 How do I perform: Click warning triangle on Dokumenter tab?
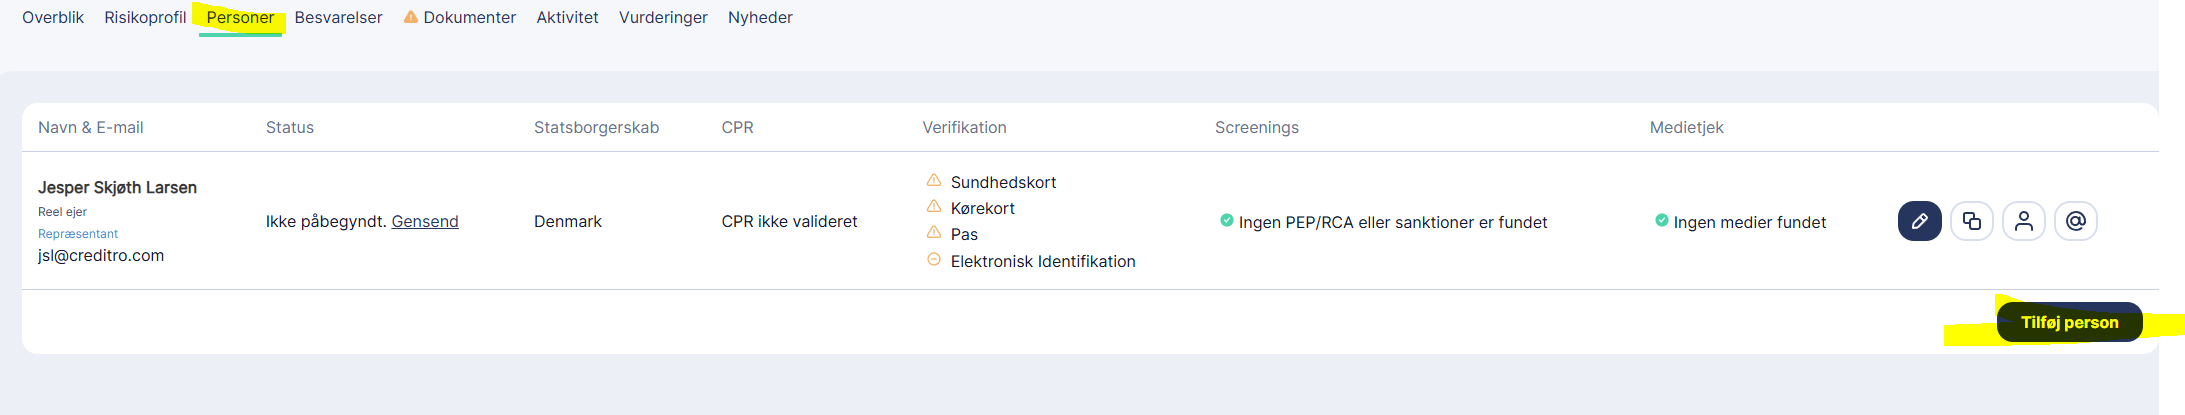[410, 17]
